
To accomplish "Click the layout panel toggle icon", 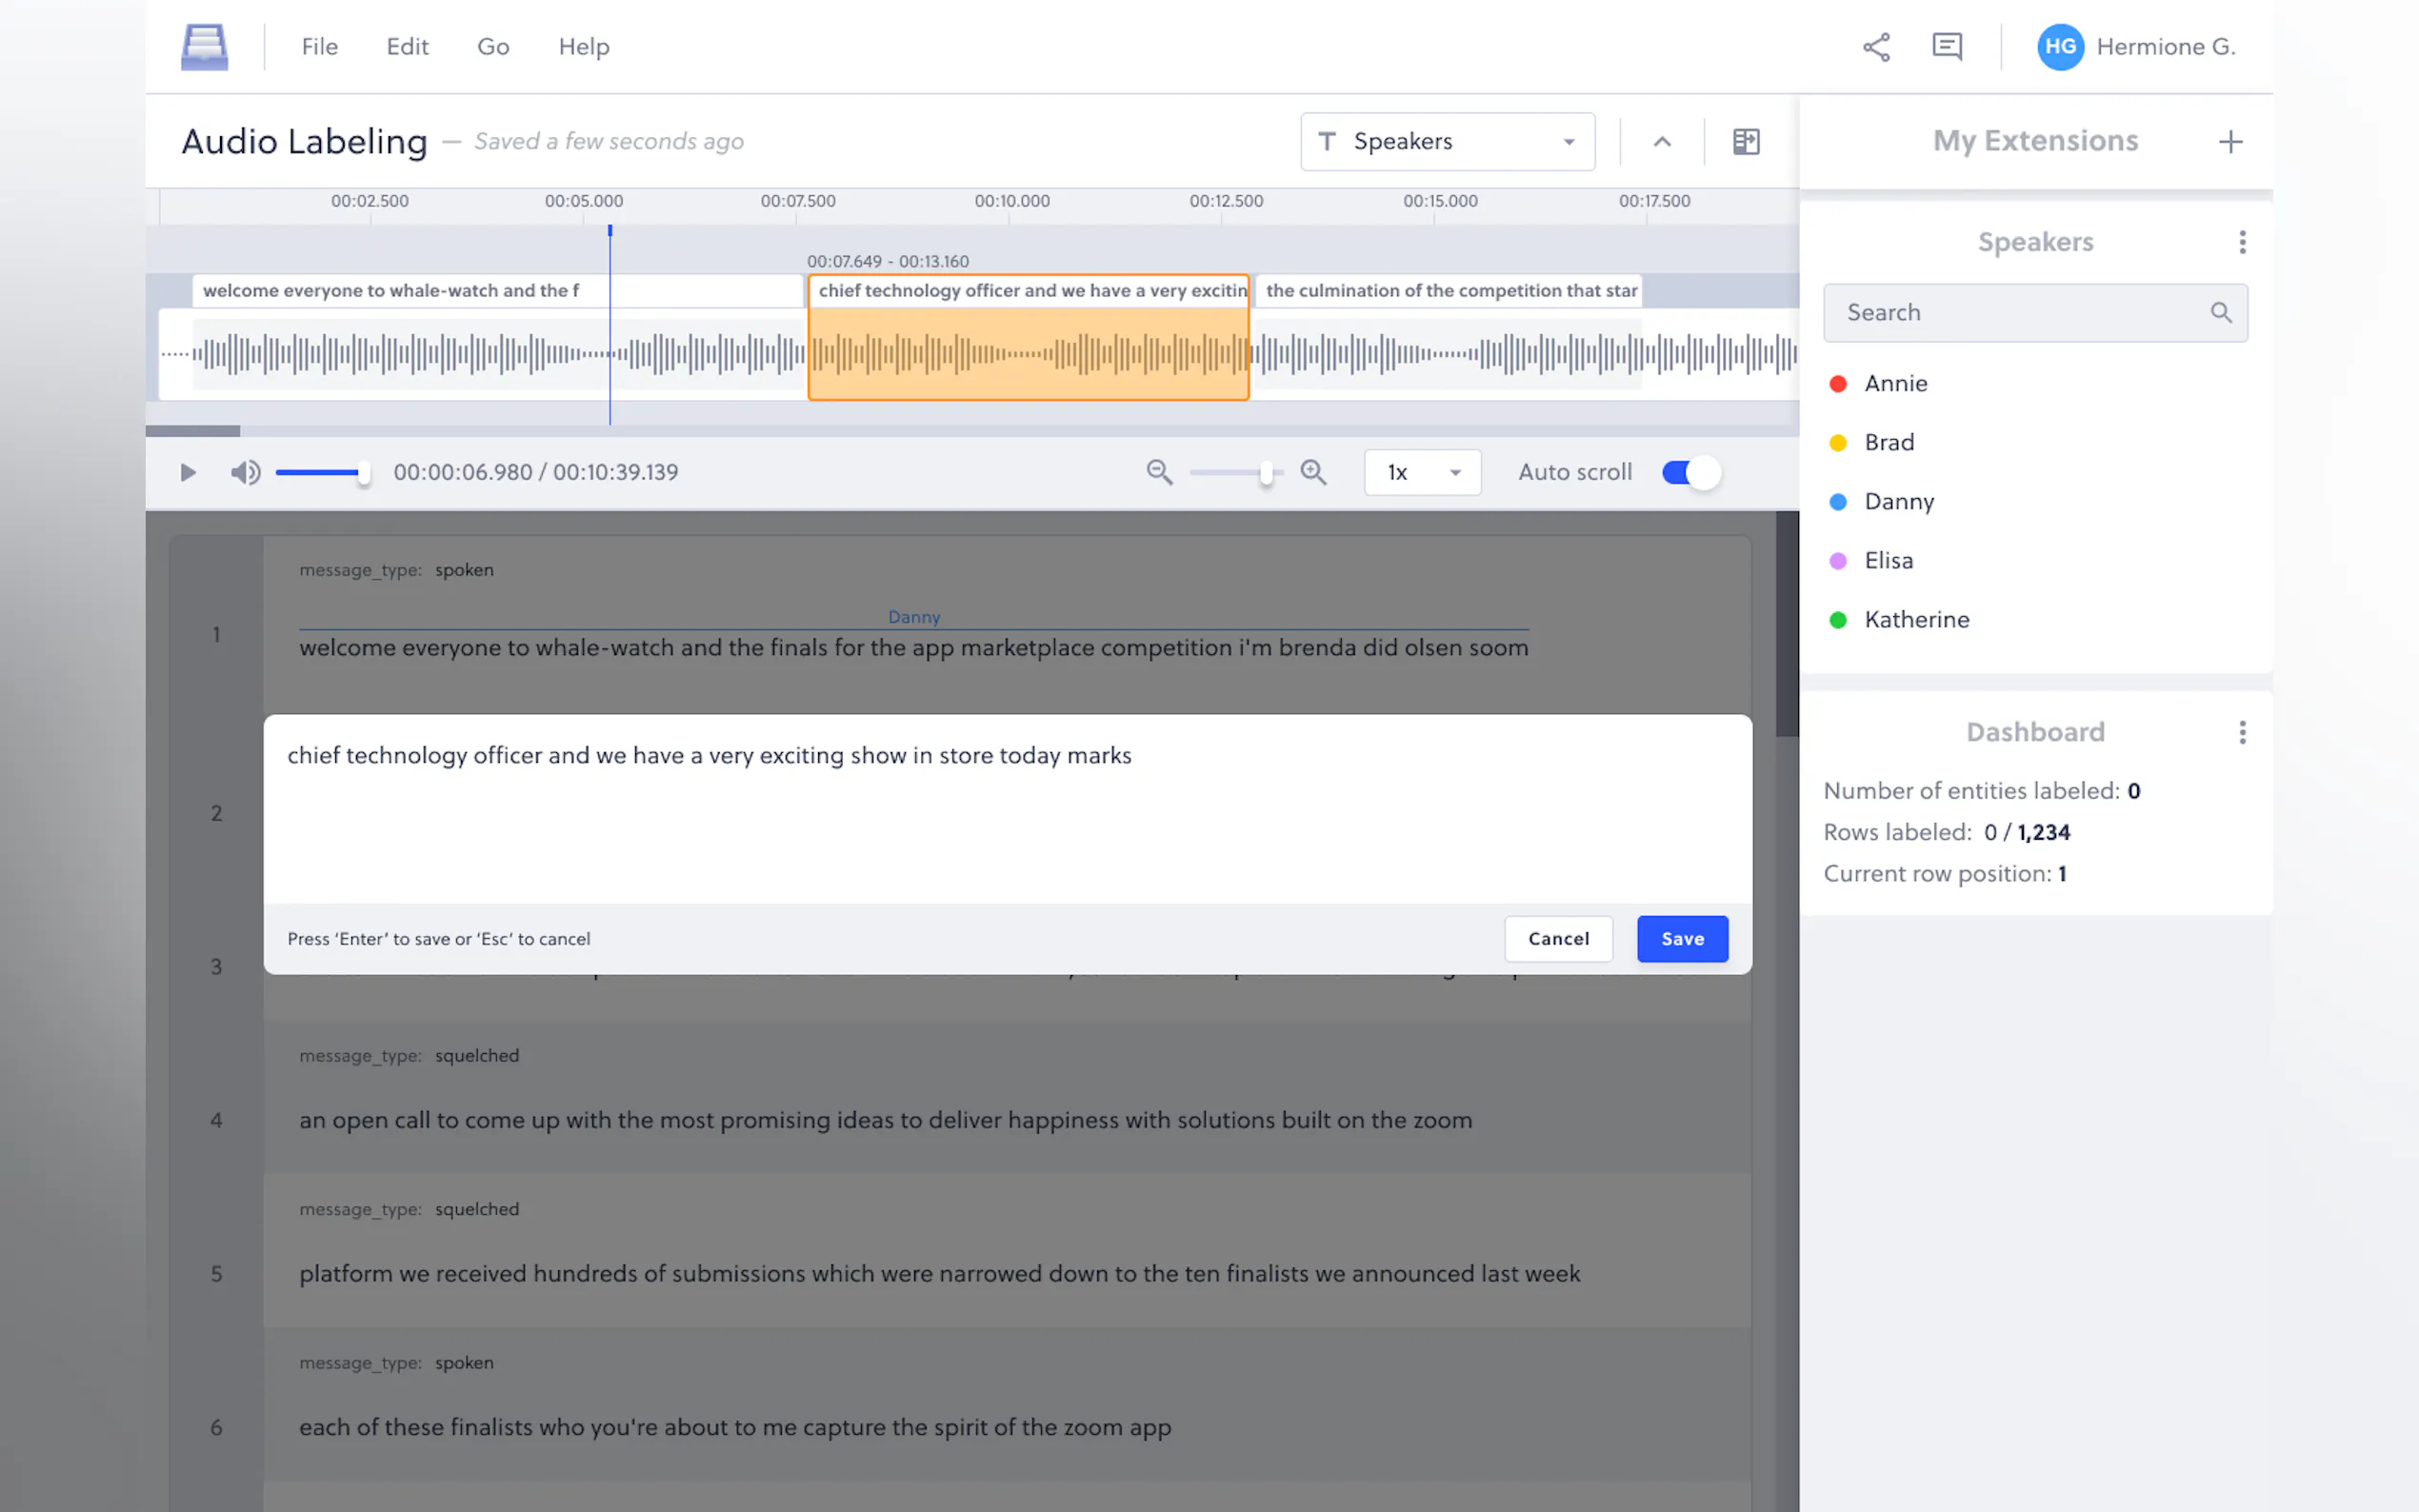I will pos(1746,142).
